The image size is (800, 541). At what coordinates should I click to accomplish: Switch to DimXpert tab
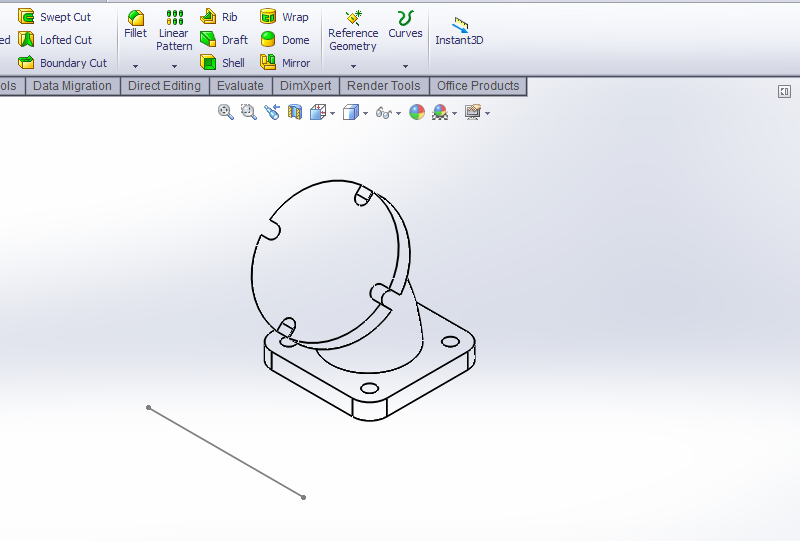pos(306,86)
